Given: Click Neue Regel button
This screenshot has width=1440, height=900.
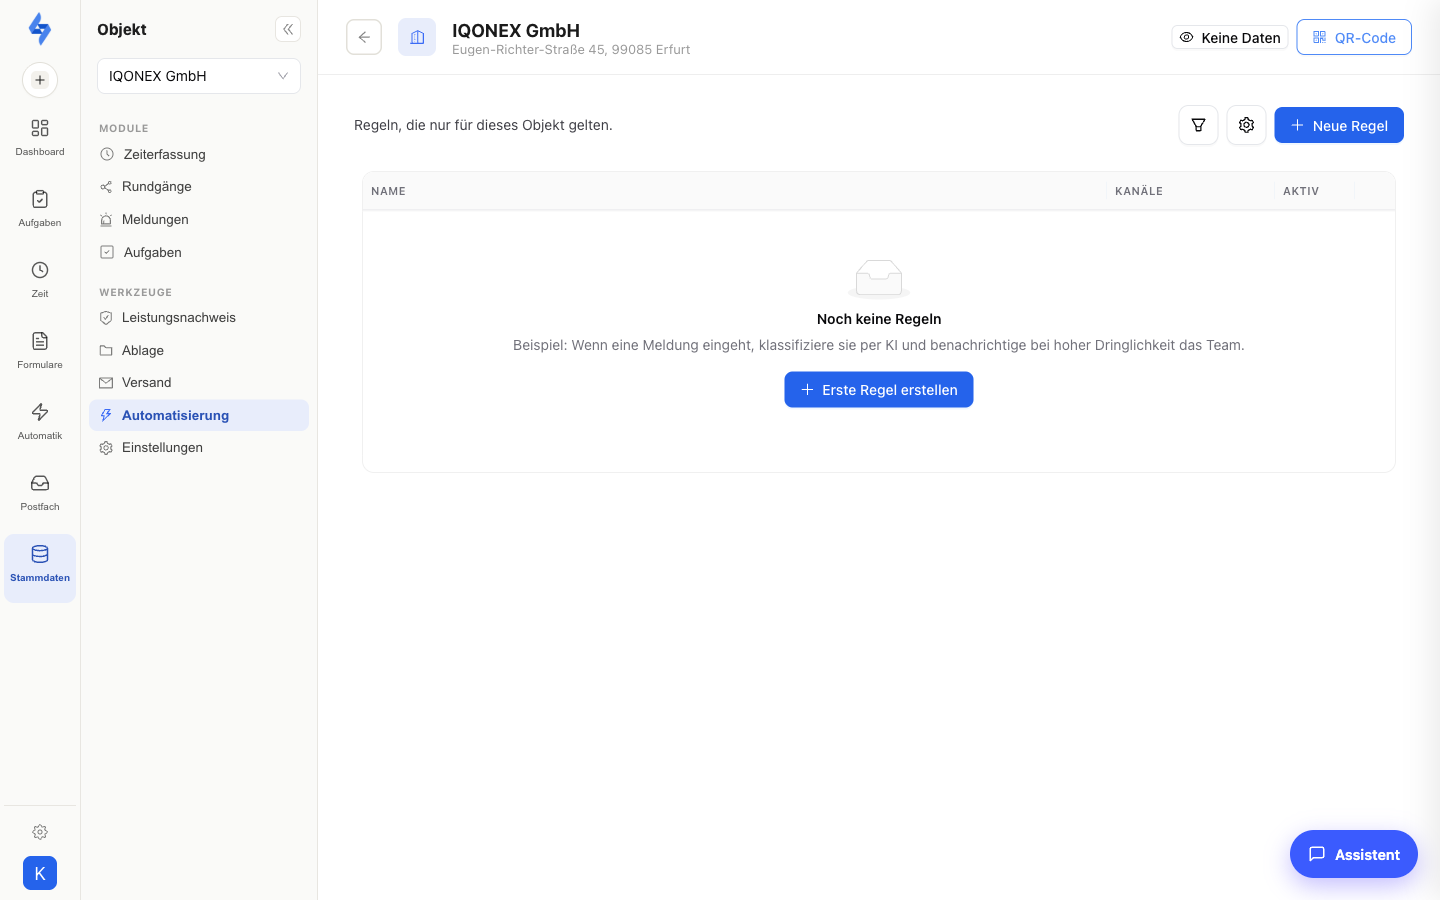Looking at the screenshot, I should click(1339, 125).
